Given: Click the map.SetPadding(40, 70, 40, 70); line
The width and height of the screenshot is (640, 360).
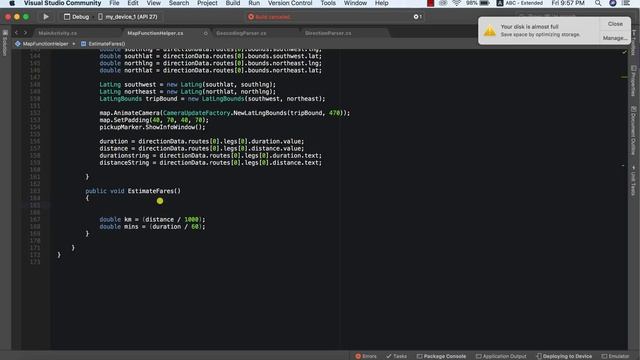Looking at the screenshot, I should 154,120.
